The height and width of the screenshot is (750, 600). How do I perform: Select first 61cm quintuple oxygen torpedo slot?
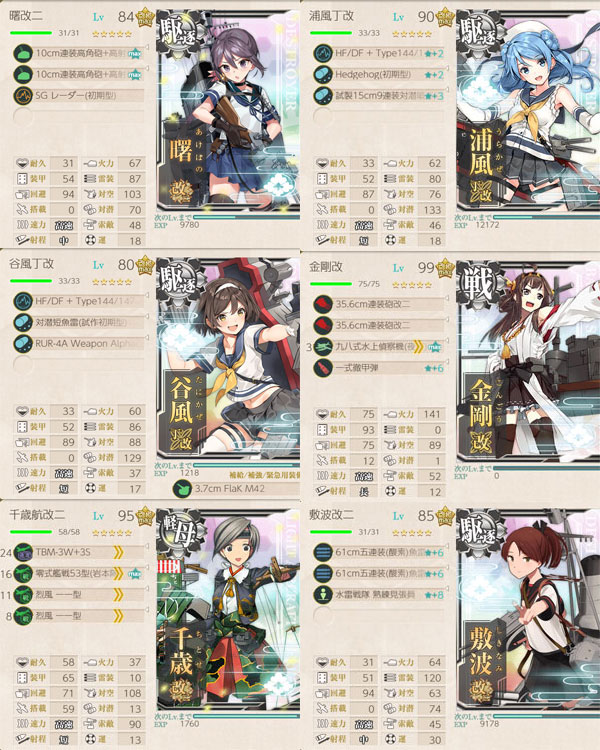click(x=379, y=552)
